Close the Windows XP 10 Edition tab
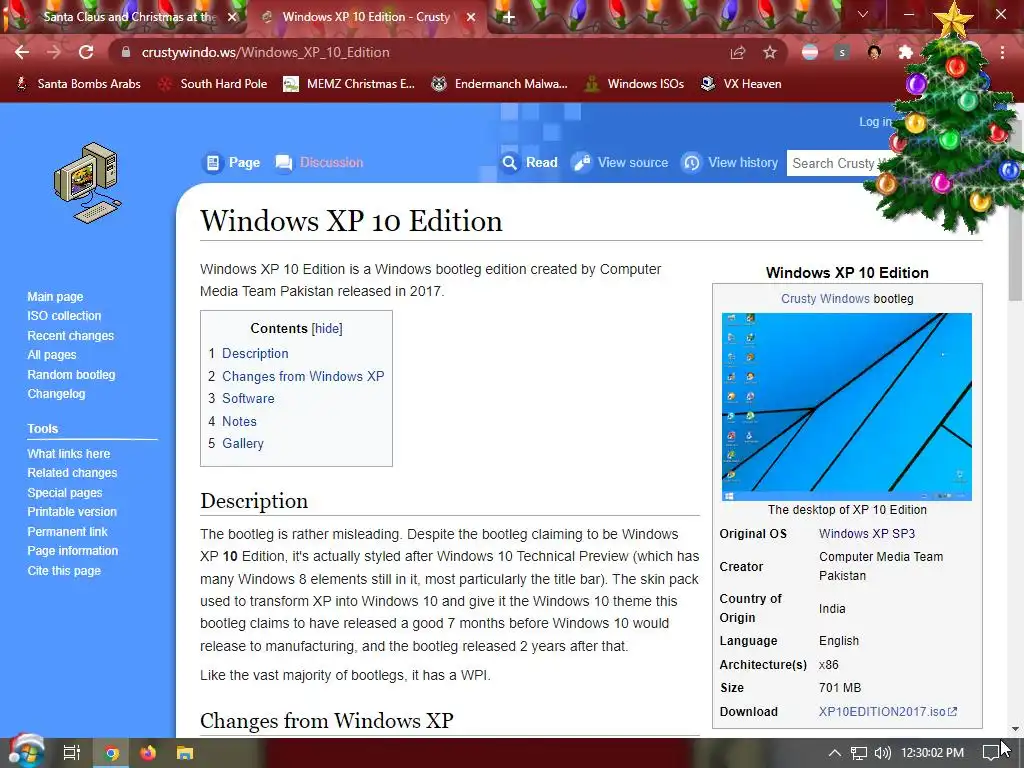Viewport: 1024px width, 768px height. pos(471,17)
